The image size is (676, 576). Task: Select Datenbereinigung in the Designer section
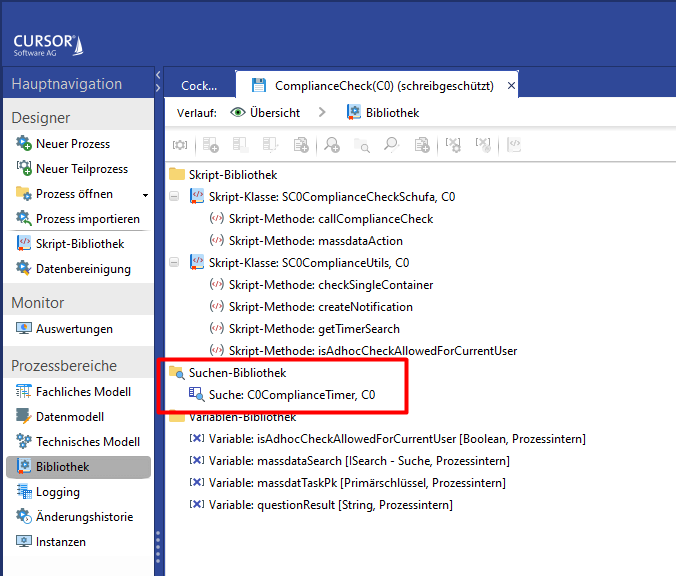click(x=82, y=268)
